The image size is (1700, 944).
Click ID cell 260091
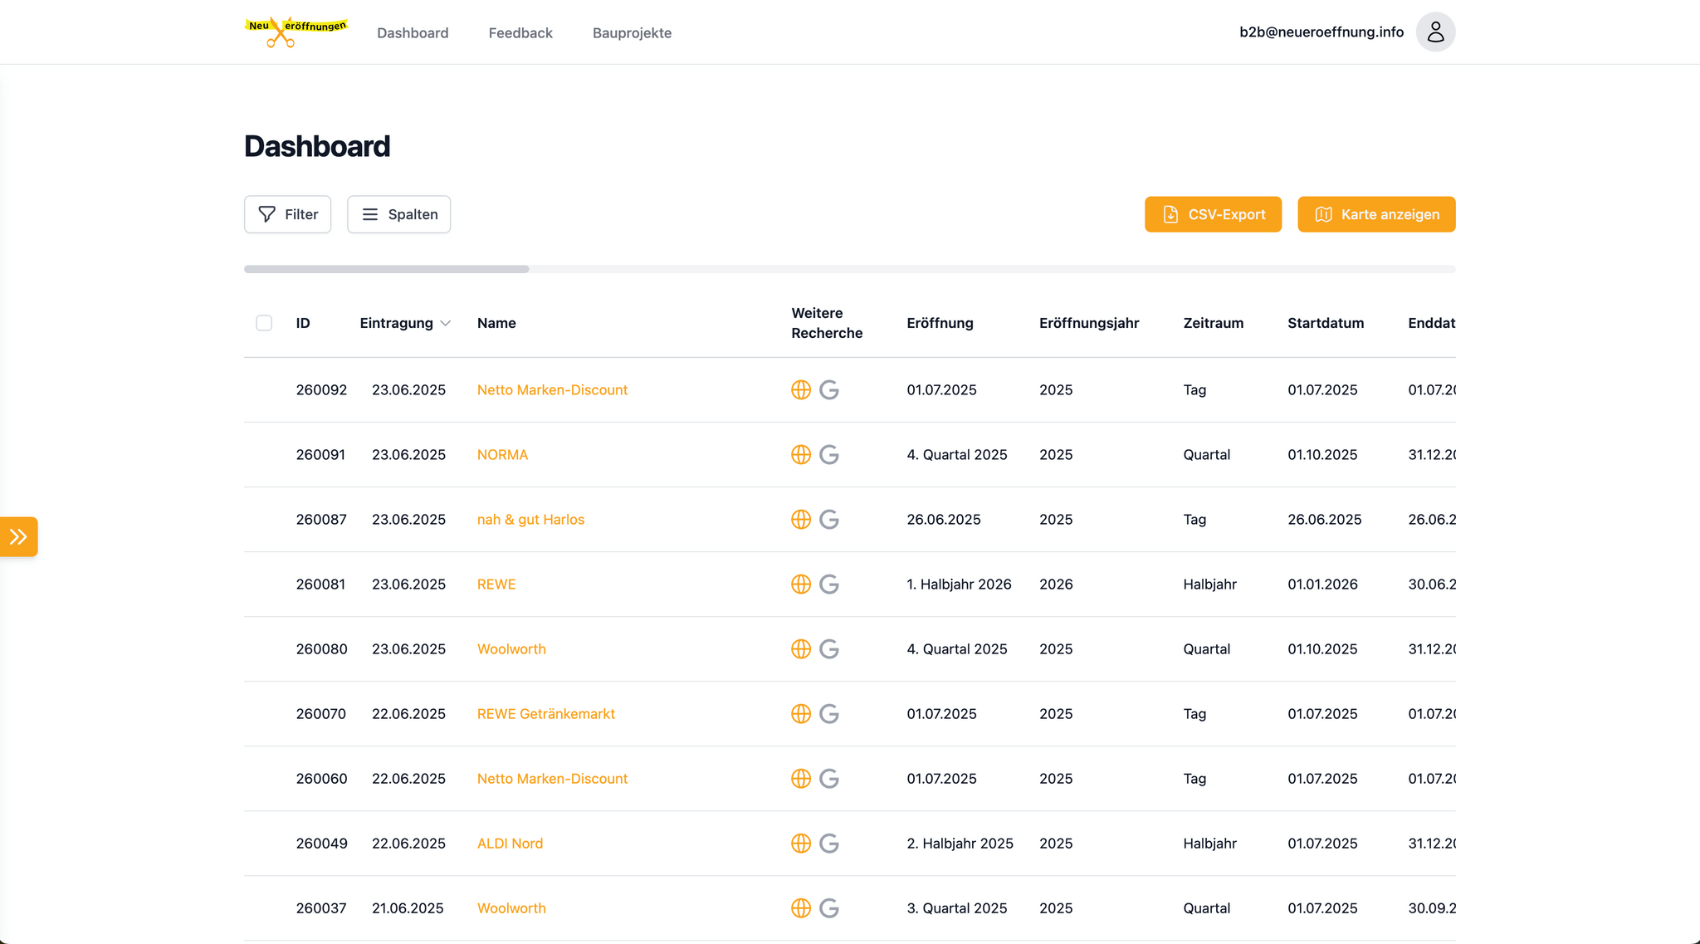321,455
